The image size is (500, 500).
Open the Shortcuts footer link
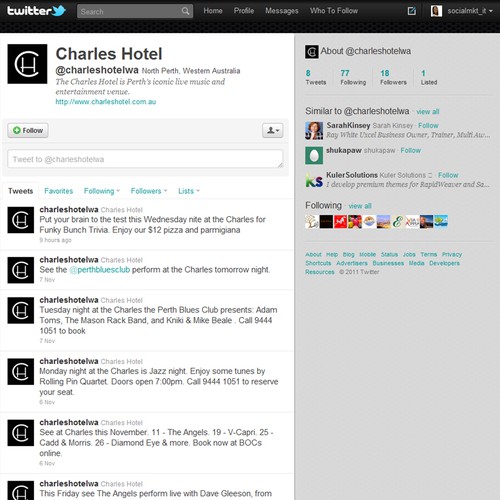pyautogui.click(x=318, y=263)
